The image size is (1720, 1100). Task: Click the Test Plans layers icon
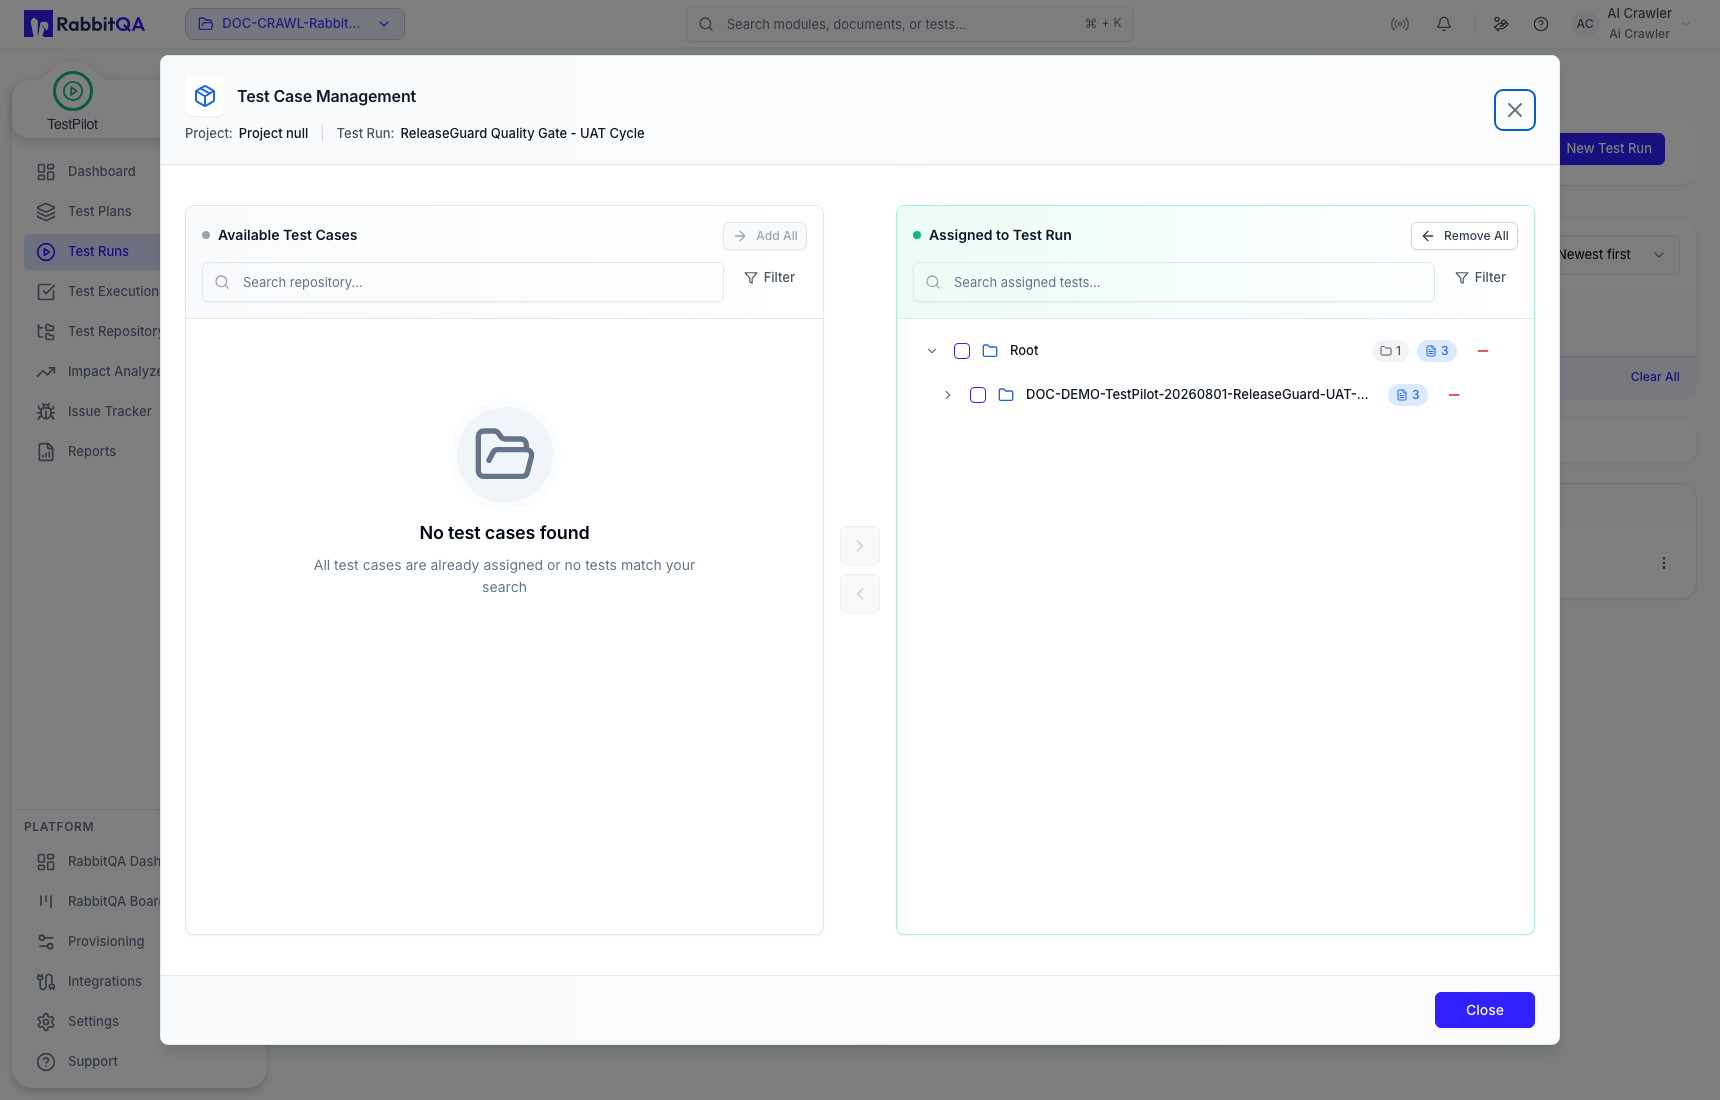pyautogui.click(x=46, y=212)
